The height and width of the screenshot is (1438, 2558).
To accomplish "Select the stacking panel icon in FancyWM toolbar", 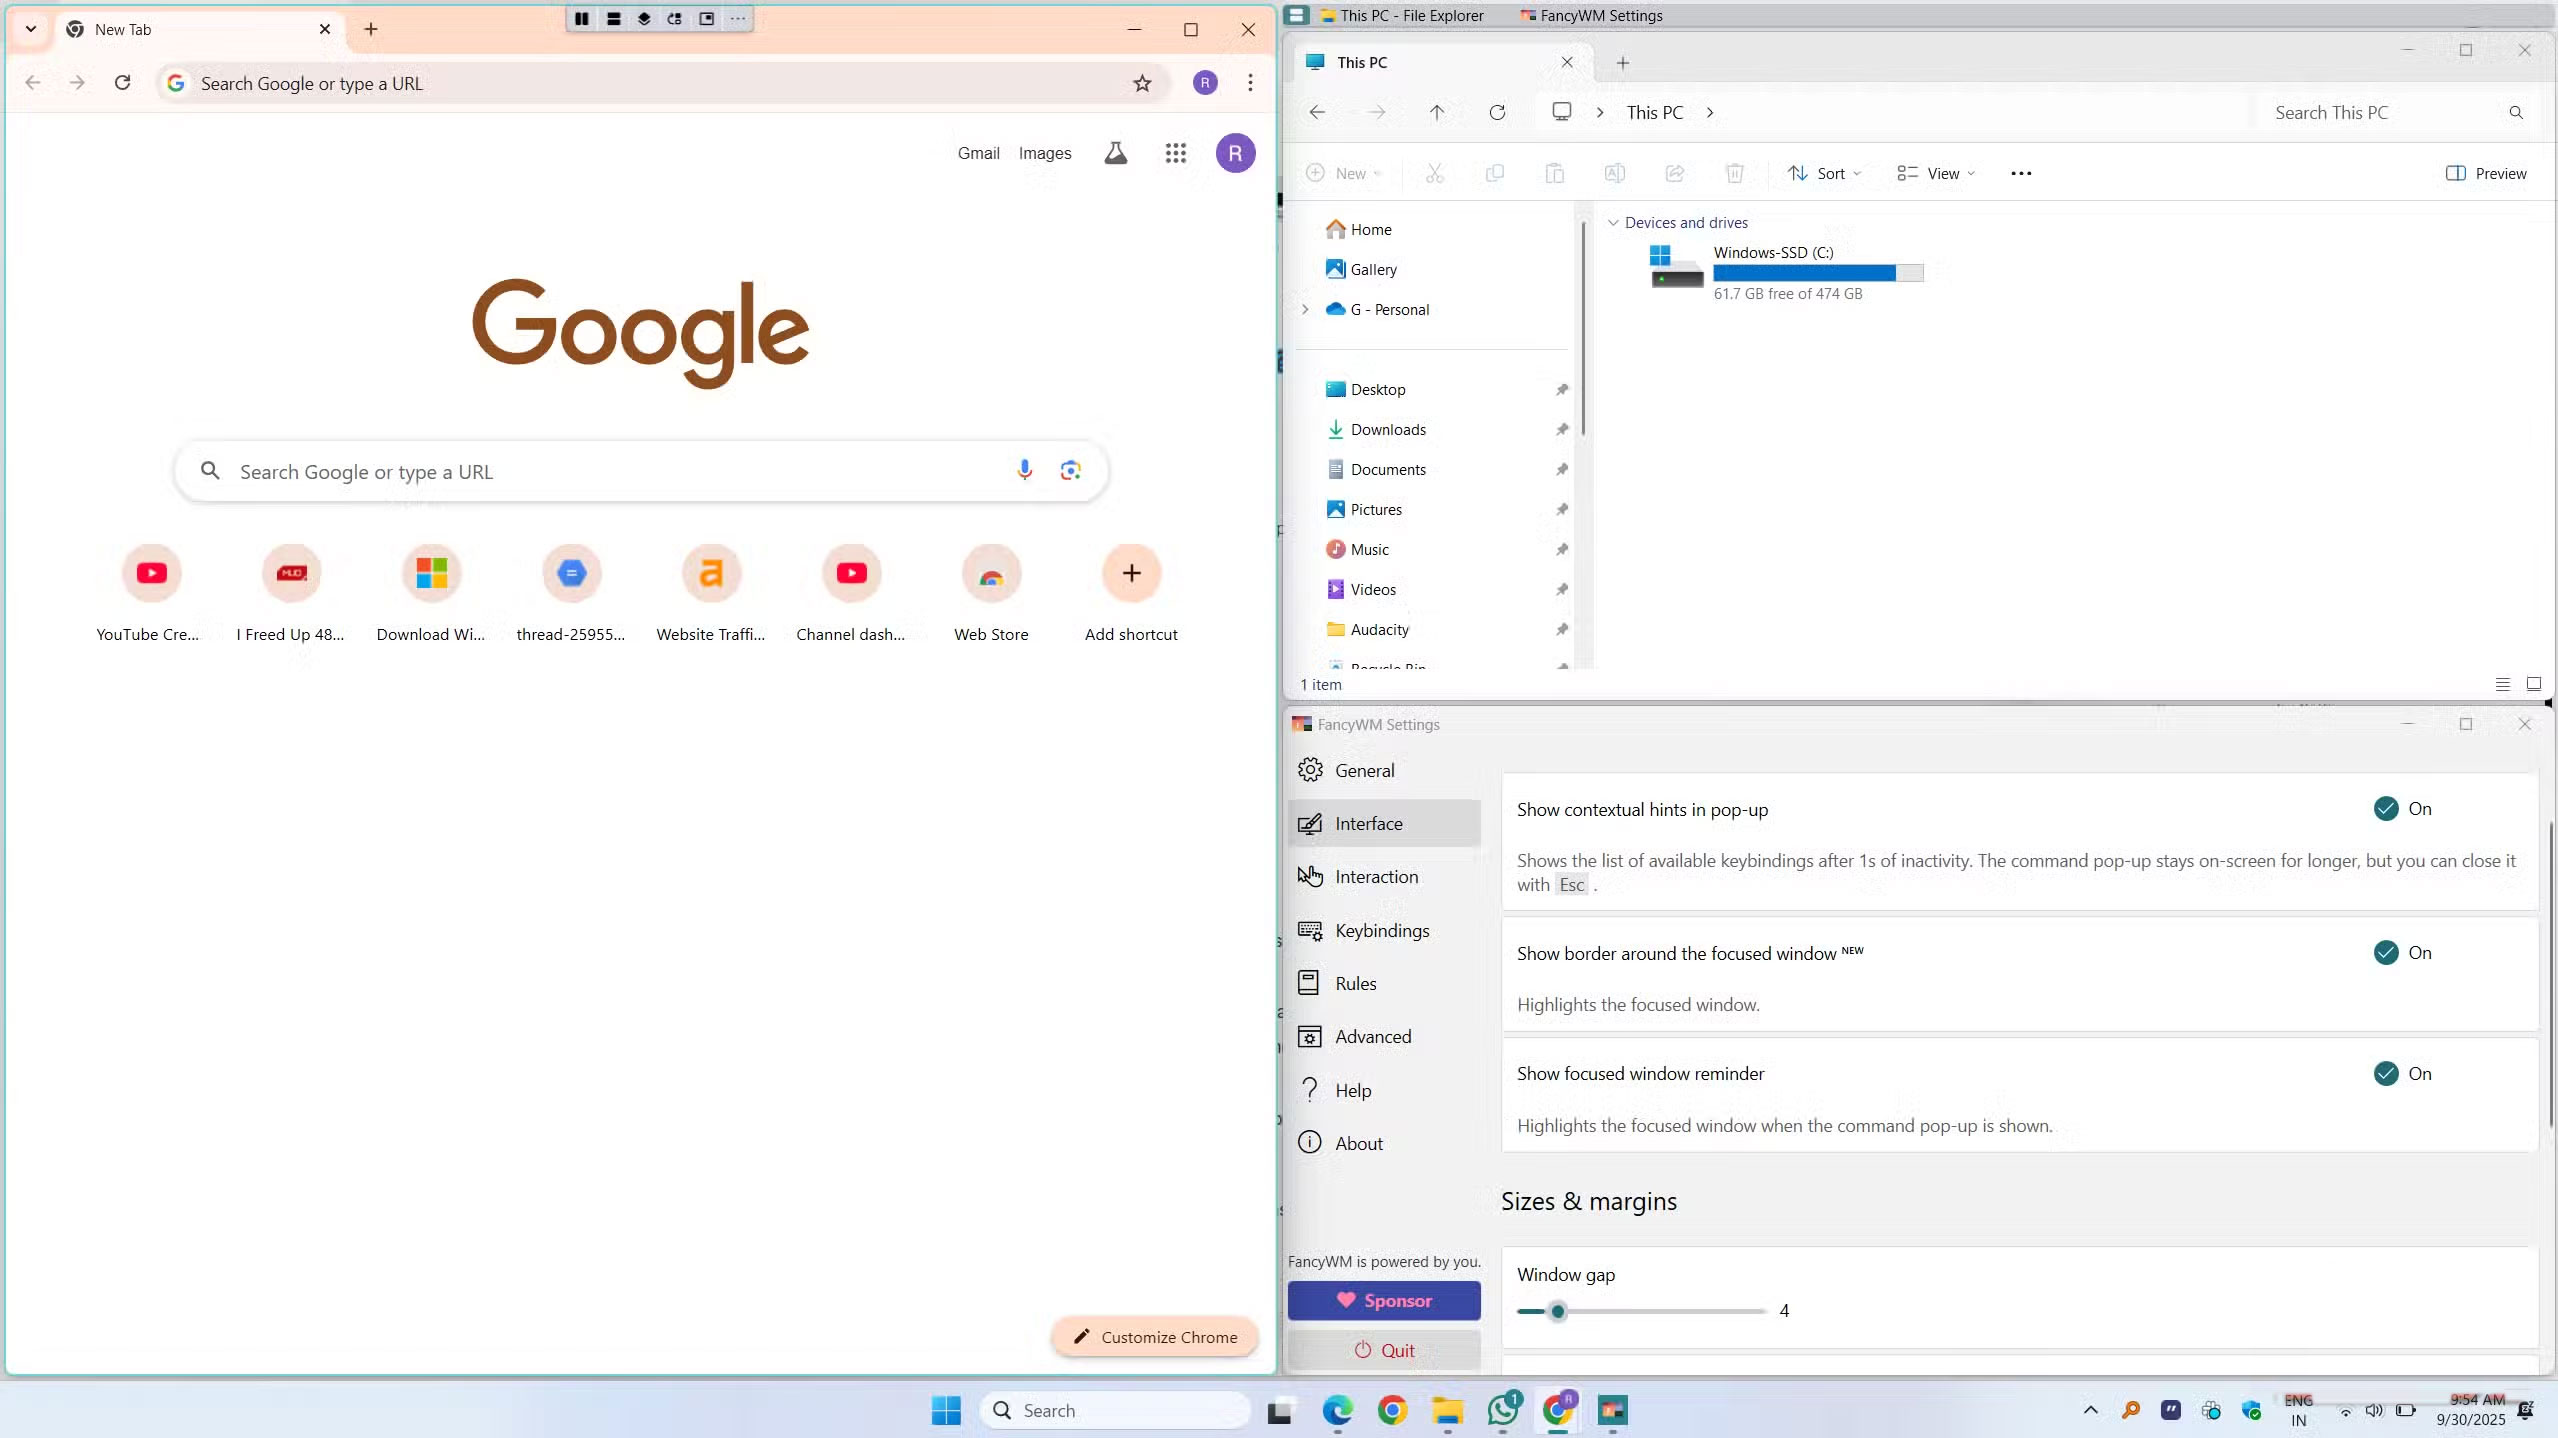I will (645, 18).
